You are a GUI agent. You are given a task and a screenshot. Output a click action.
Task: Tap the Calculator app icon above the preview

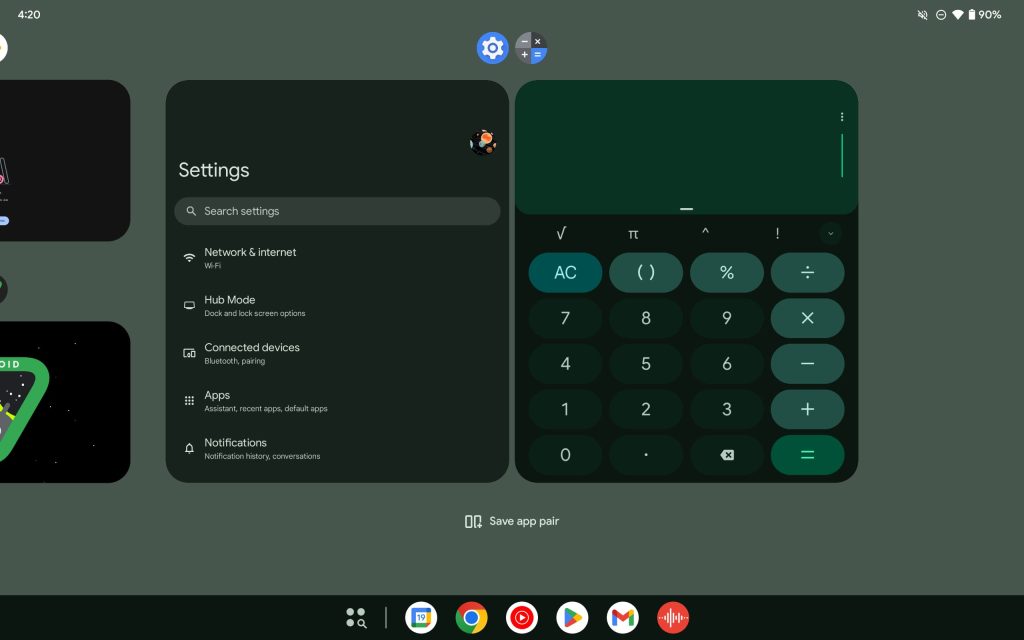(531, 48)
